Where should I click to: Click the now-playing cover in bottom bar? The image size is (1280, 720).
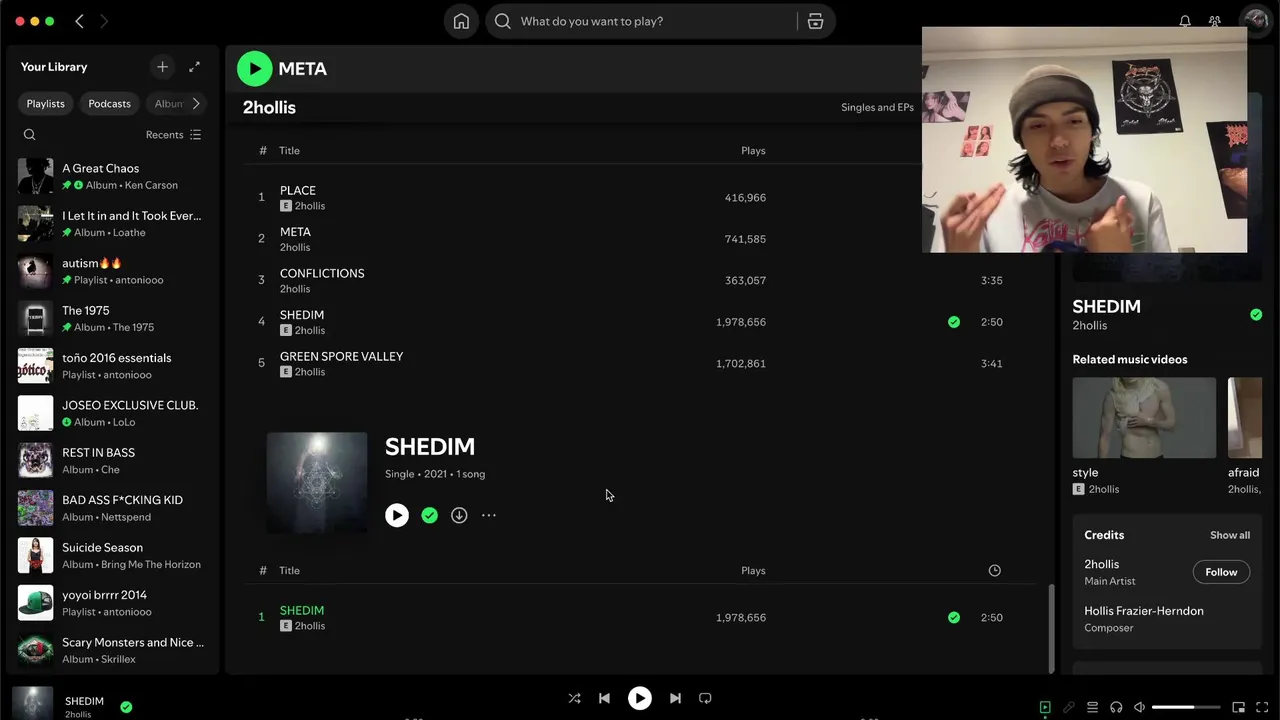pyautogui.click(x=32, y=703)
